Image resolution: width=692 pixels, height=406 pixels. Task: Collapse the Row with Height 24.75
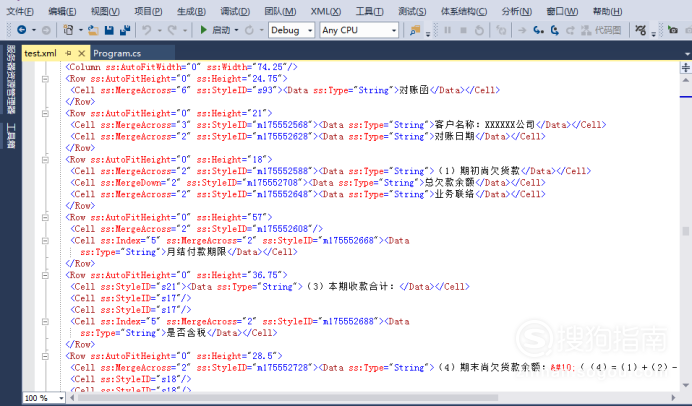click(45, 79)
